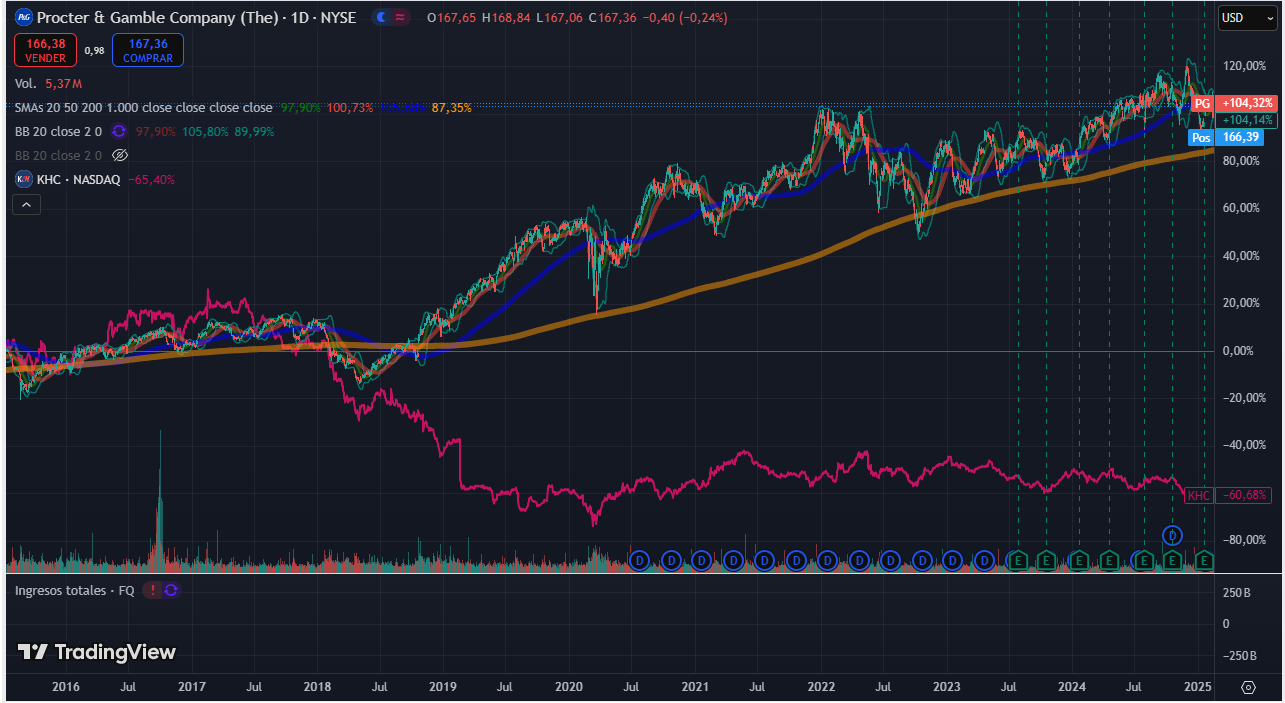Click the earnings E marker near July 2023
This screenshot has height=703, width=1285.
click(x=1017, y=561)
